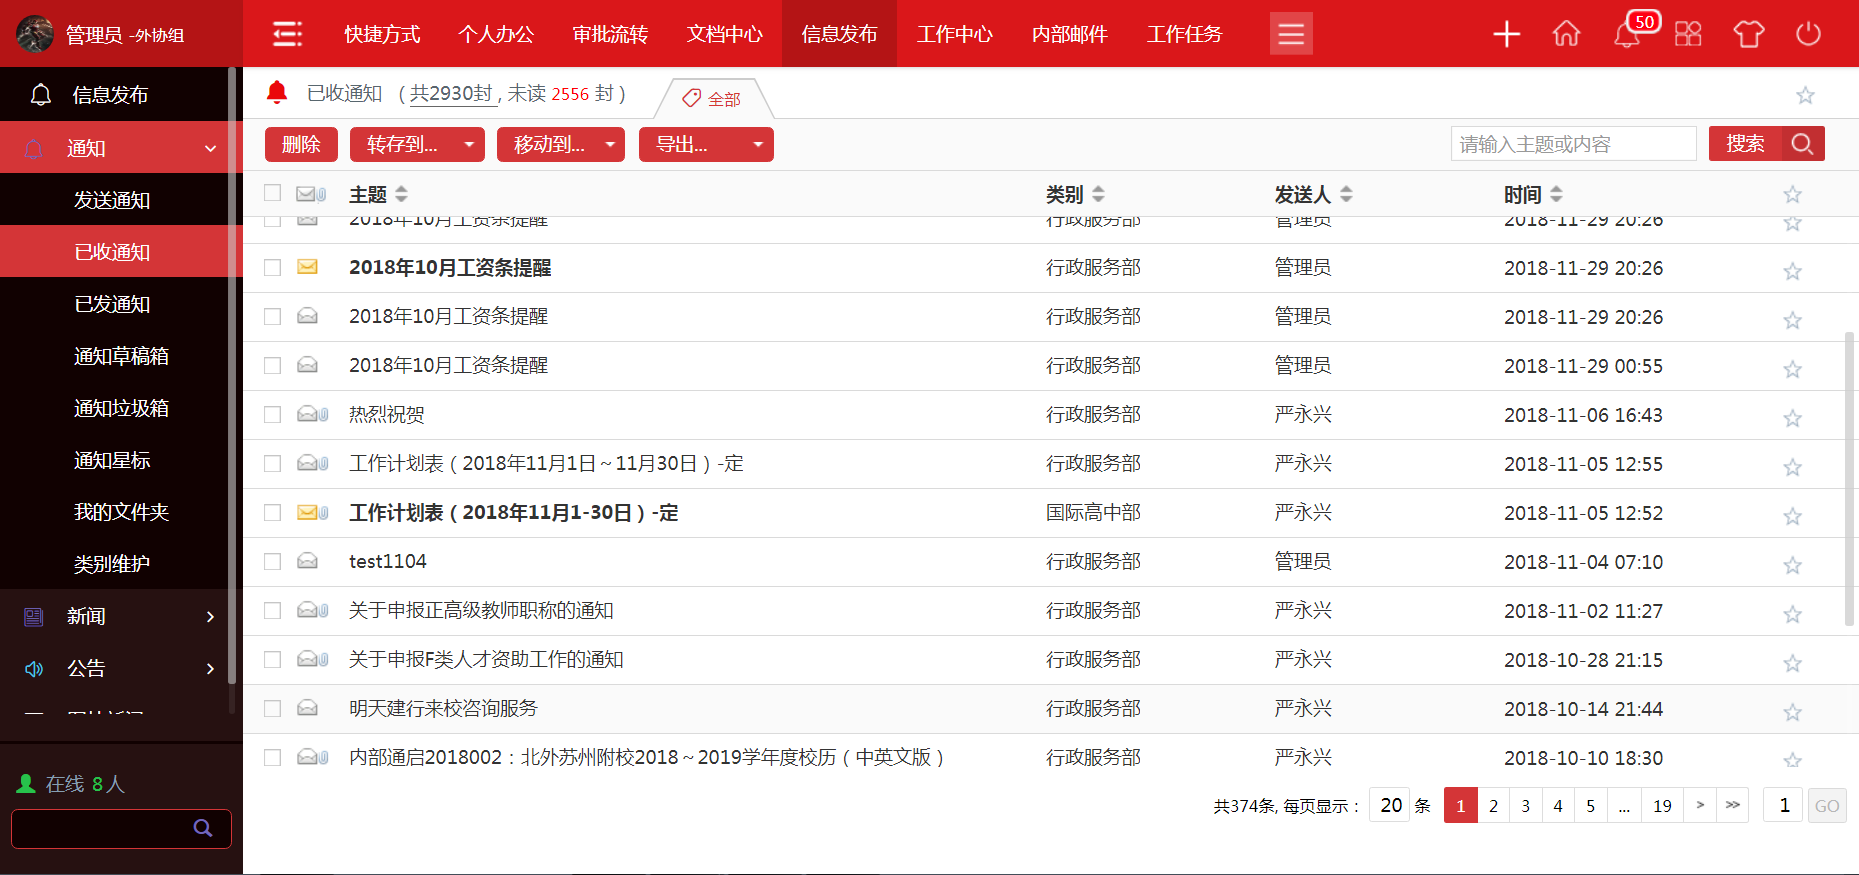Click the 请输入主题或内容 search field
The height and width of the screenshot is (875, 1859).
(x=1573, y=144)
